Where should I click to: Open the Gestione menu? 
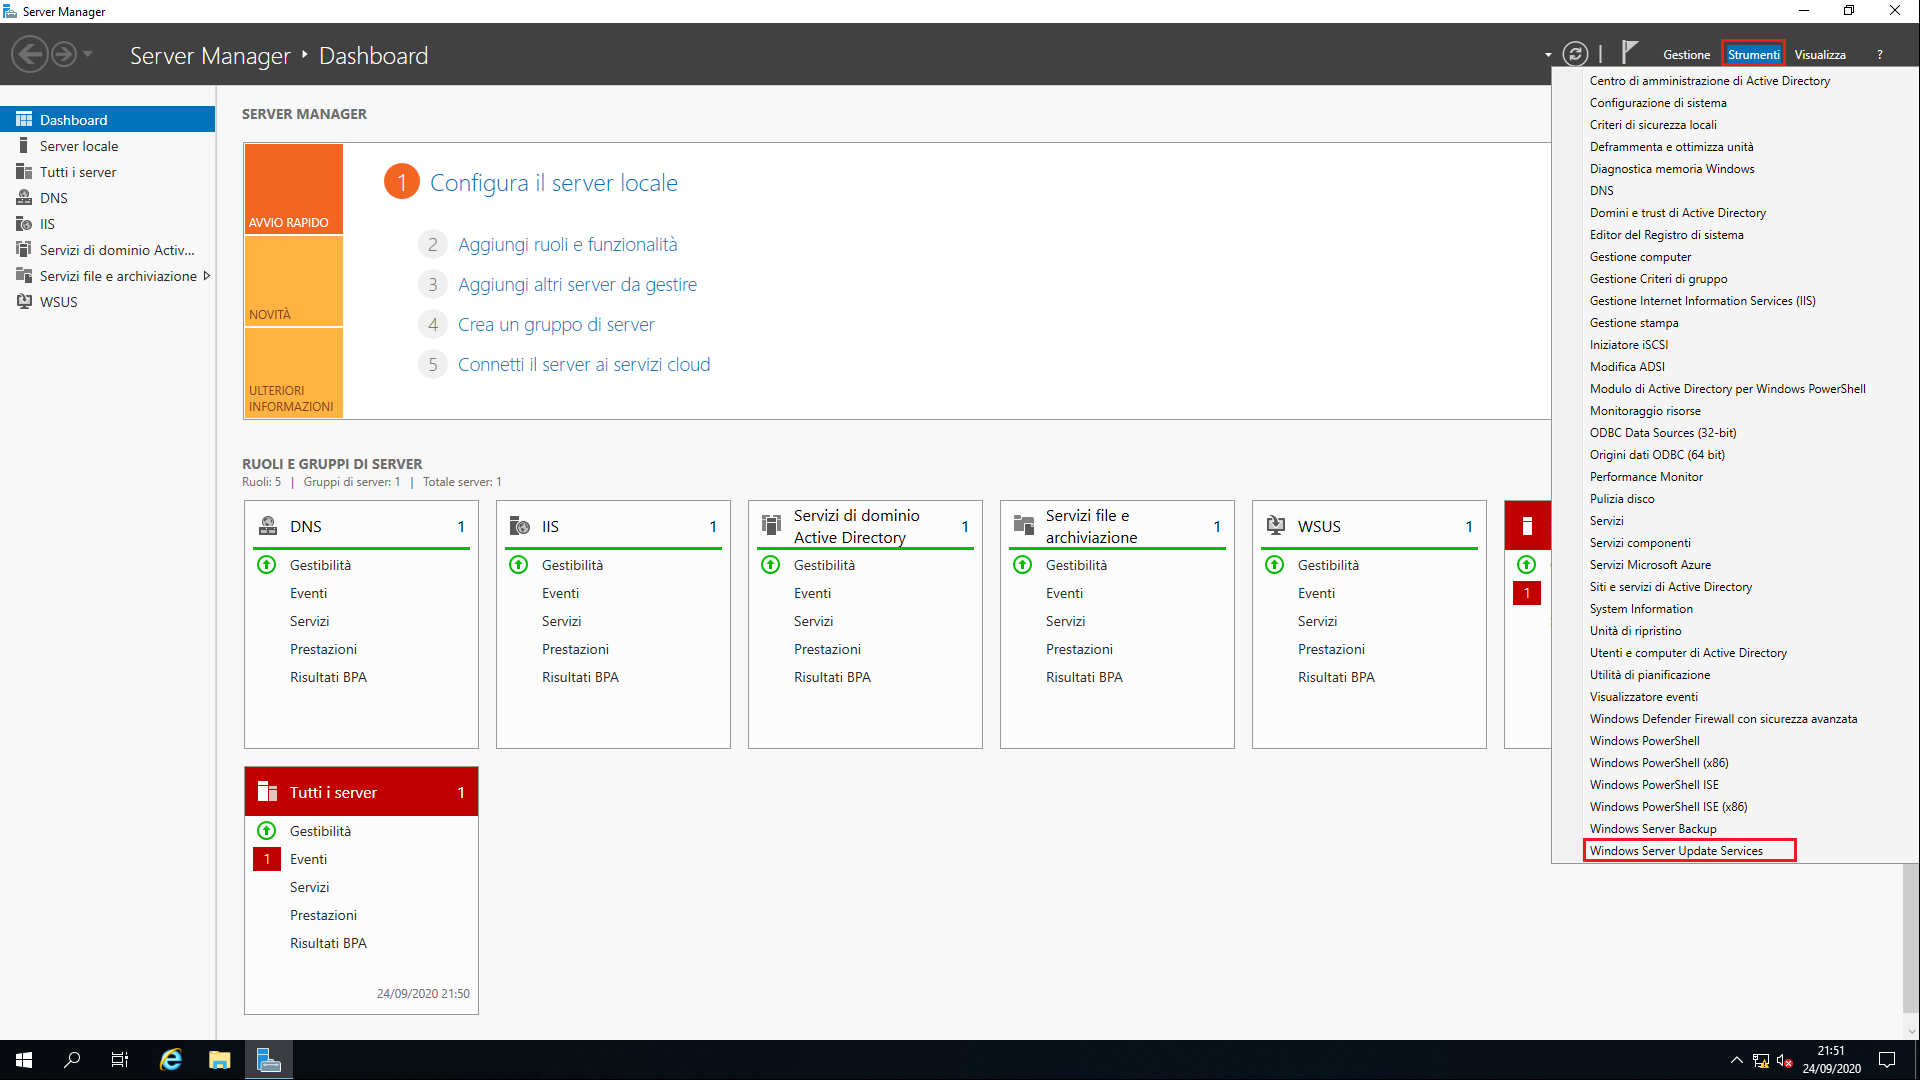click(x=1687, y=54)
